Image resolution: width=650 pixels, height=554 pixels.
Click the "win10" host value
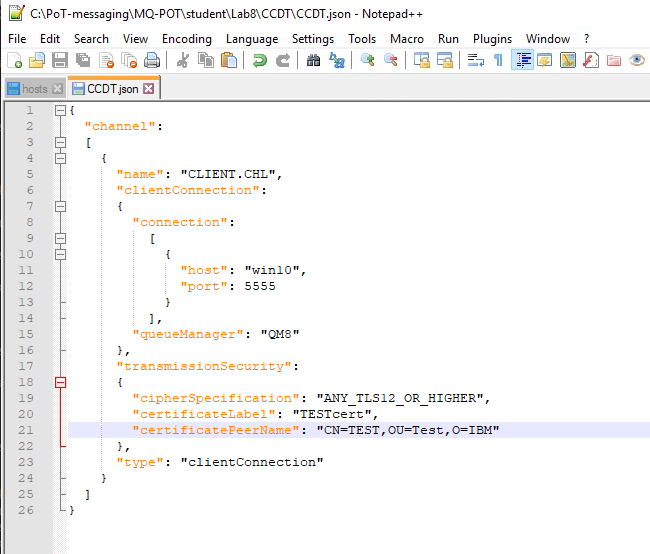(272, 270)
